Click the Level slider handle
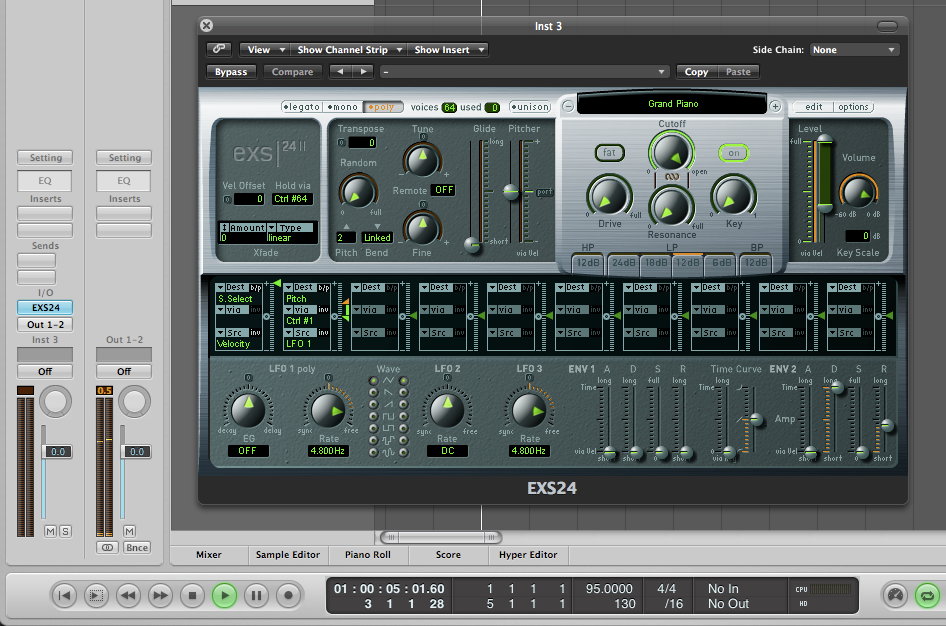This screenshot has height=626, width=946. click(824, 140)
